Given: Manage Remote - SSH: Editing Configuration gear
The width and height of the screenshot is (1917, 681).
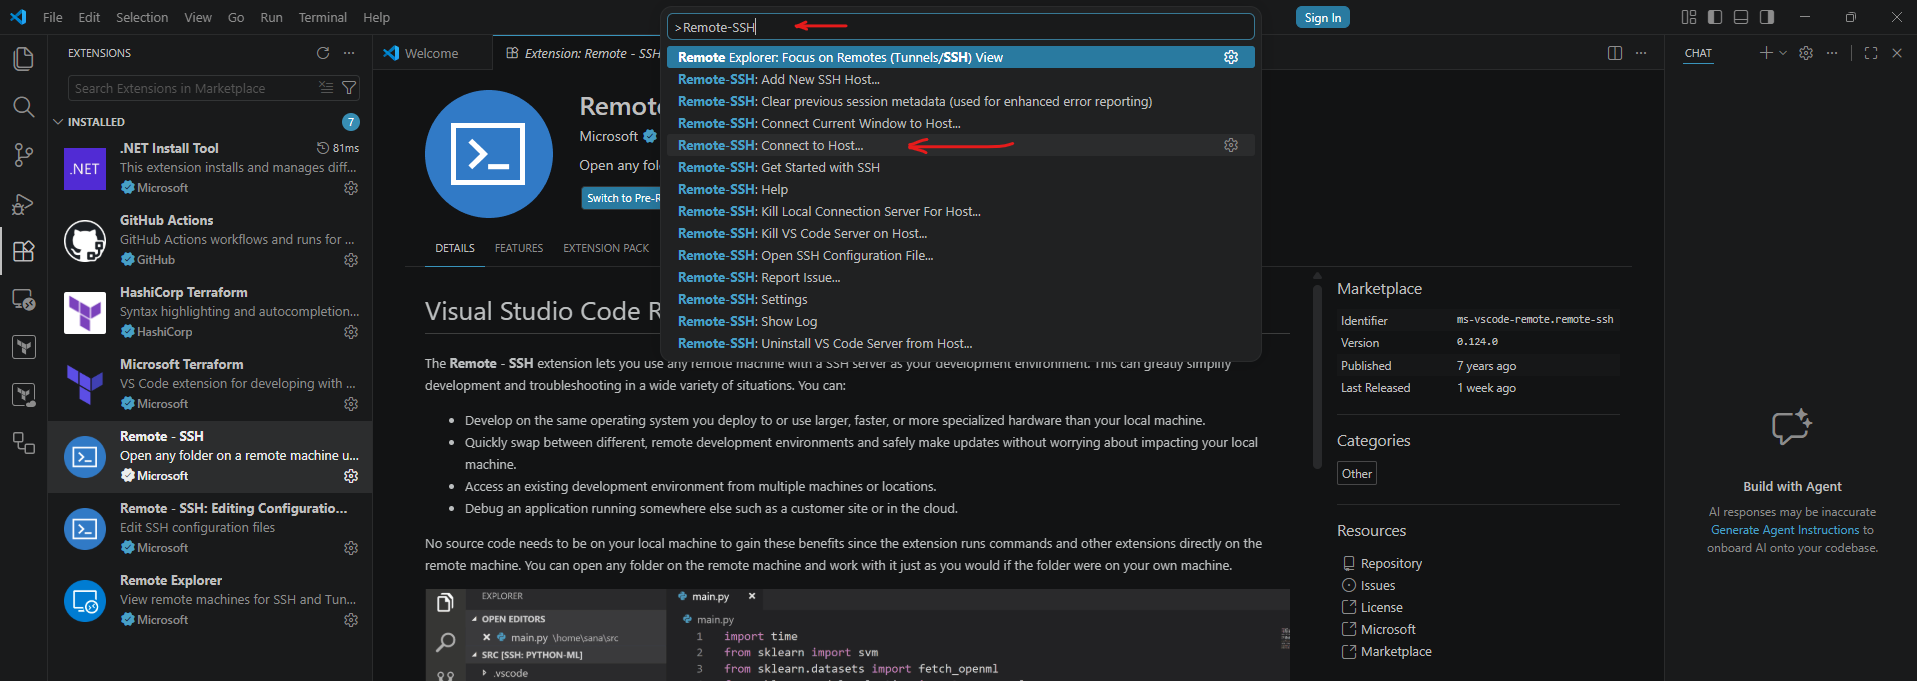Looking at the screenshot, I should click(351, 548).
